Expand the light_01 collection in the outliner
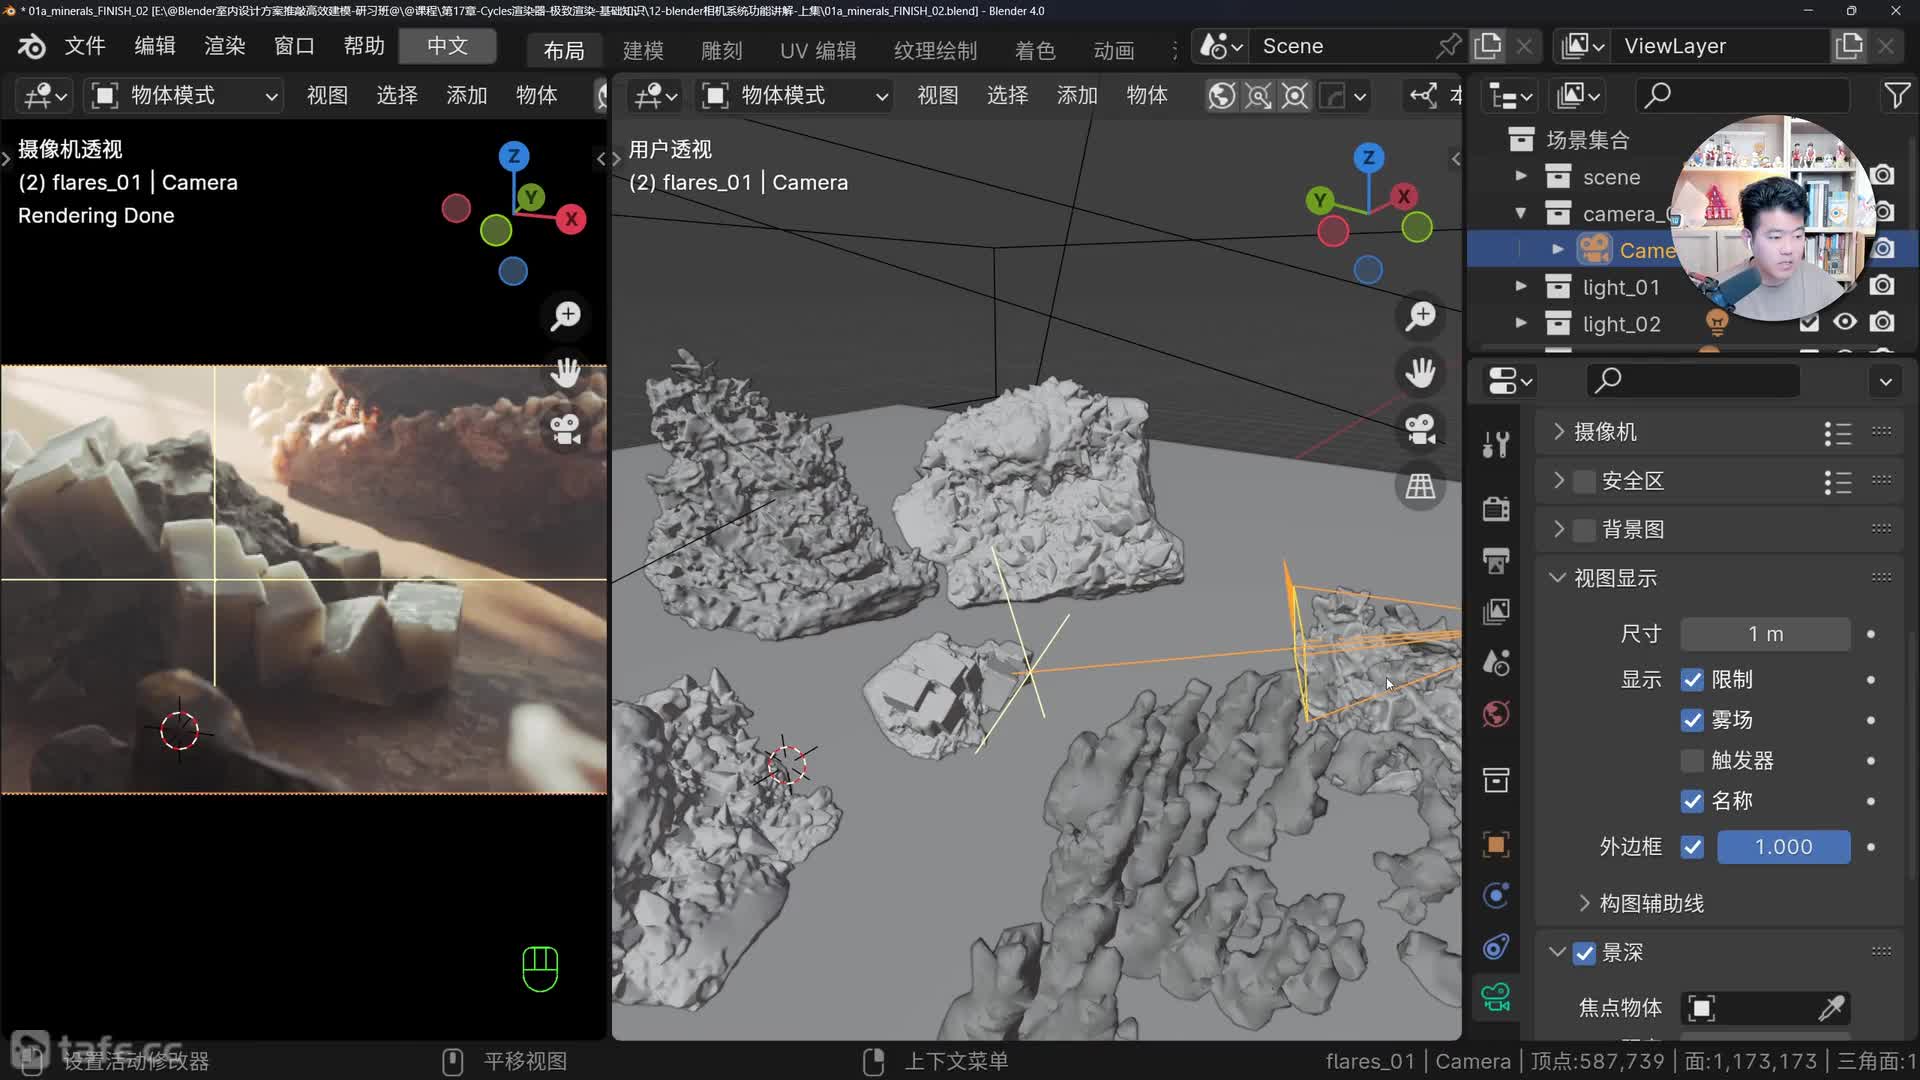Screen dimensions: 1920x1080 tap(1521, 287)
